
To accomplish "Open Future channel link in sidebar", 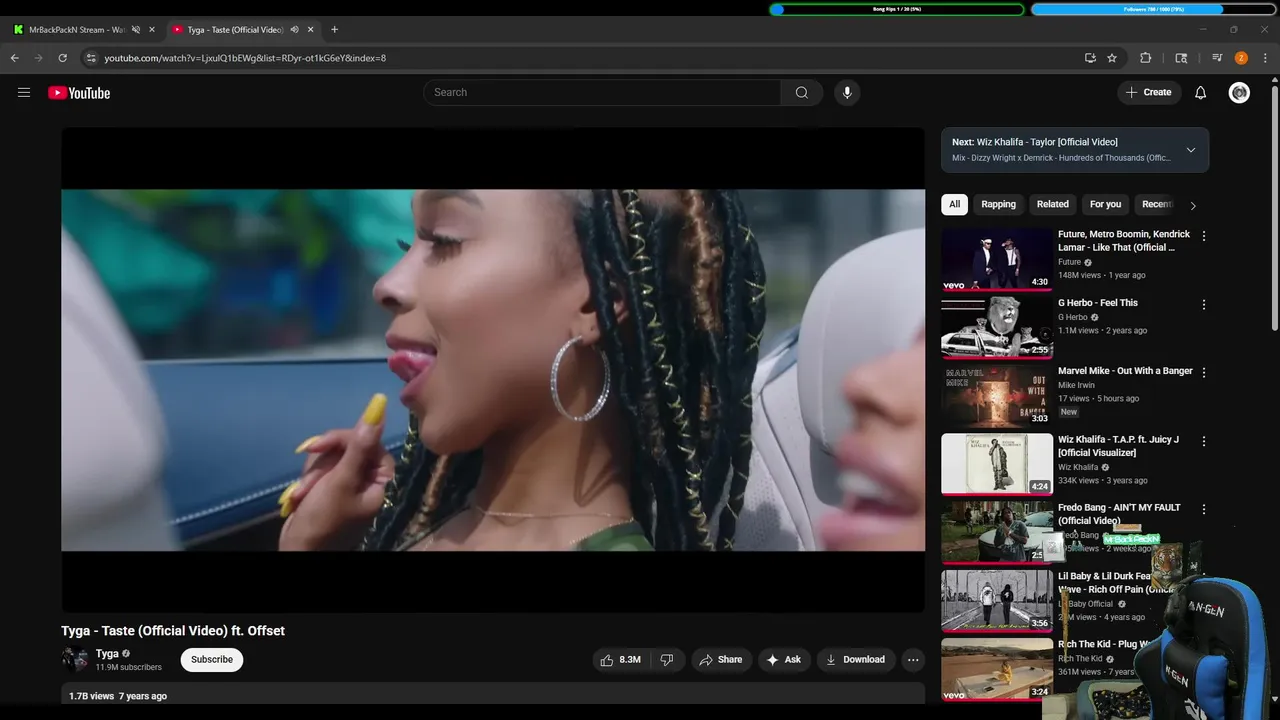I will point(1069,262).
